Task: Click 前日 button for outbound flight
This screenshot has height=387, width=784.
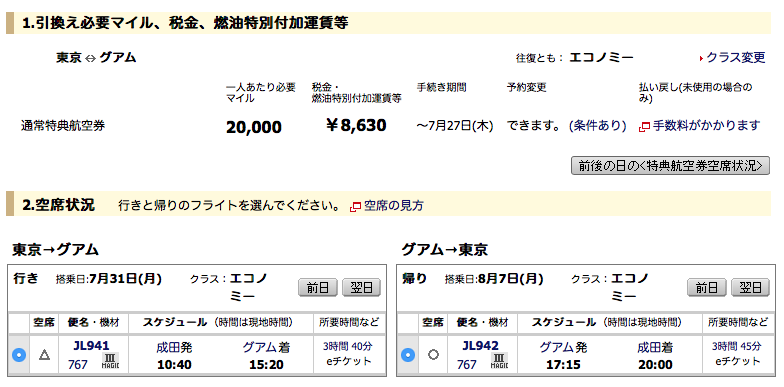Action: pos(318,288)
